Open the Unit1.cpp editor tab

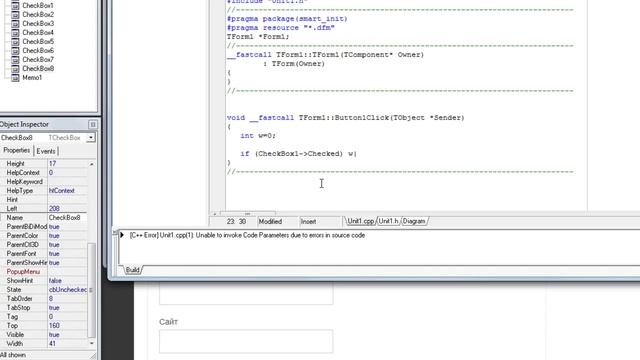pos(360,221)
